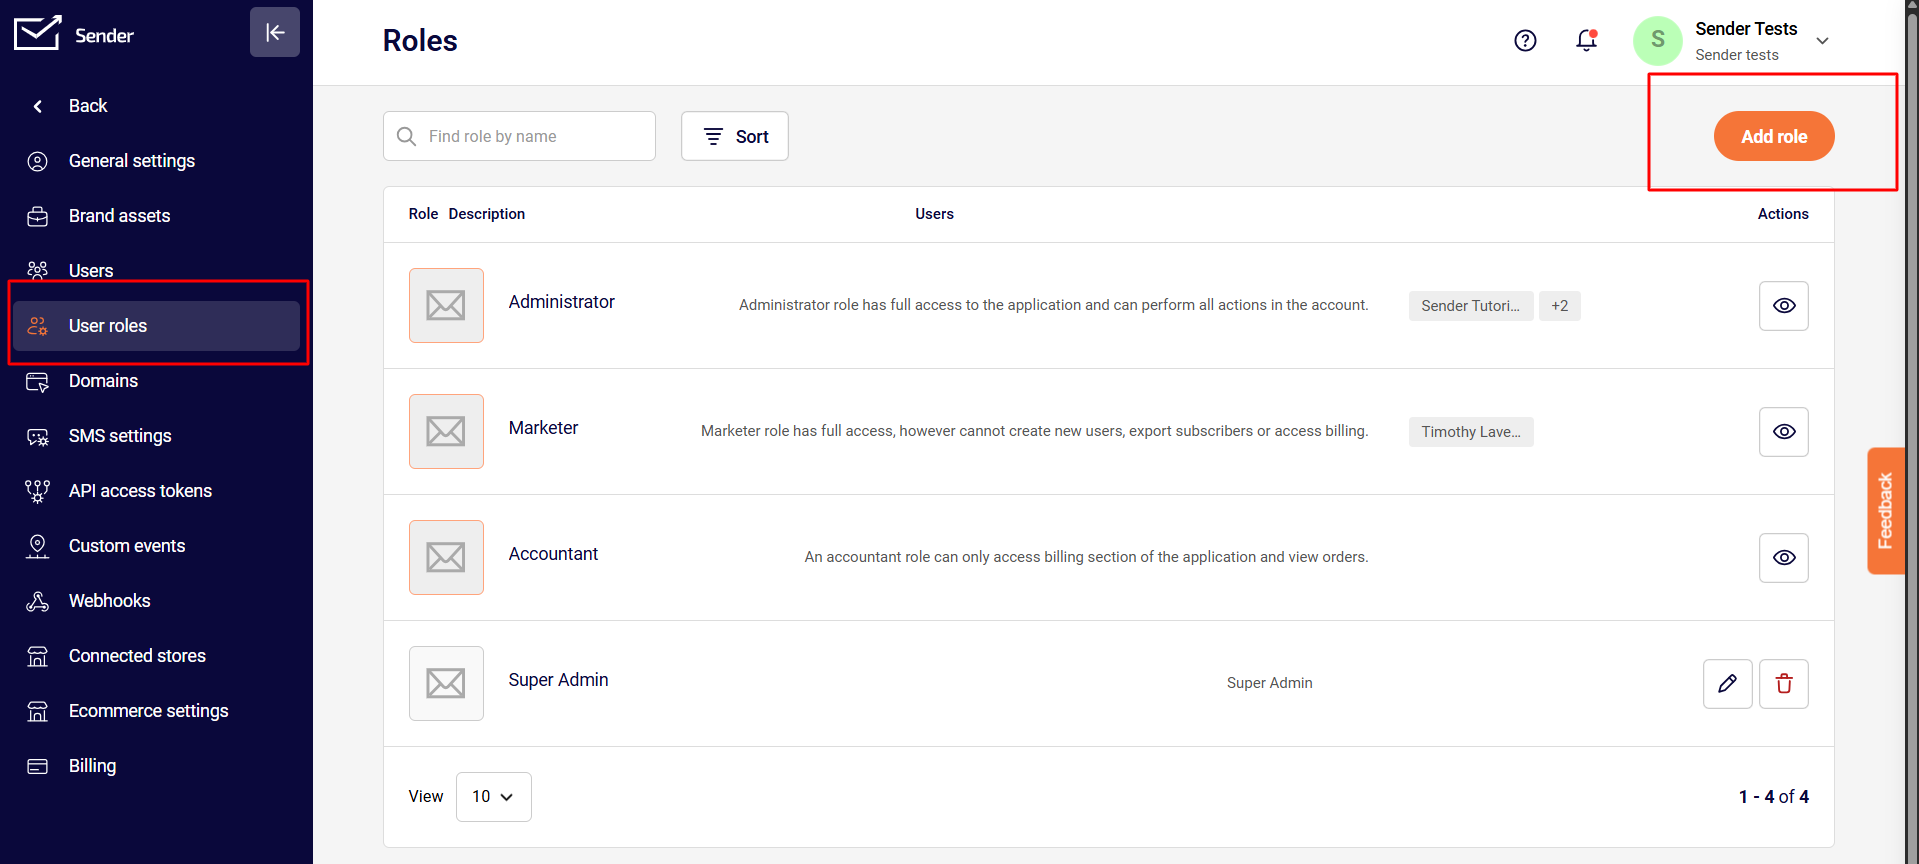Open Ecommerce settings
The height and width of the screenshot is (864, 1919).
156,711
